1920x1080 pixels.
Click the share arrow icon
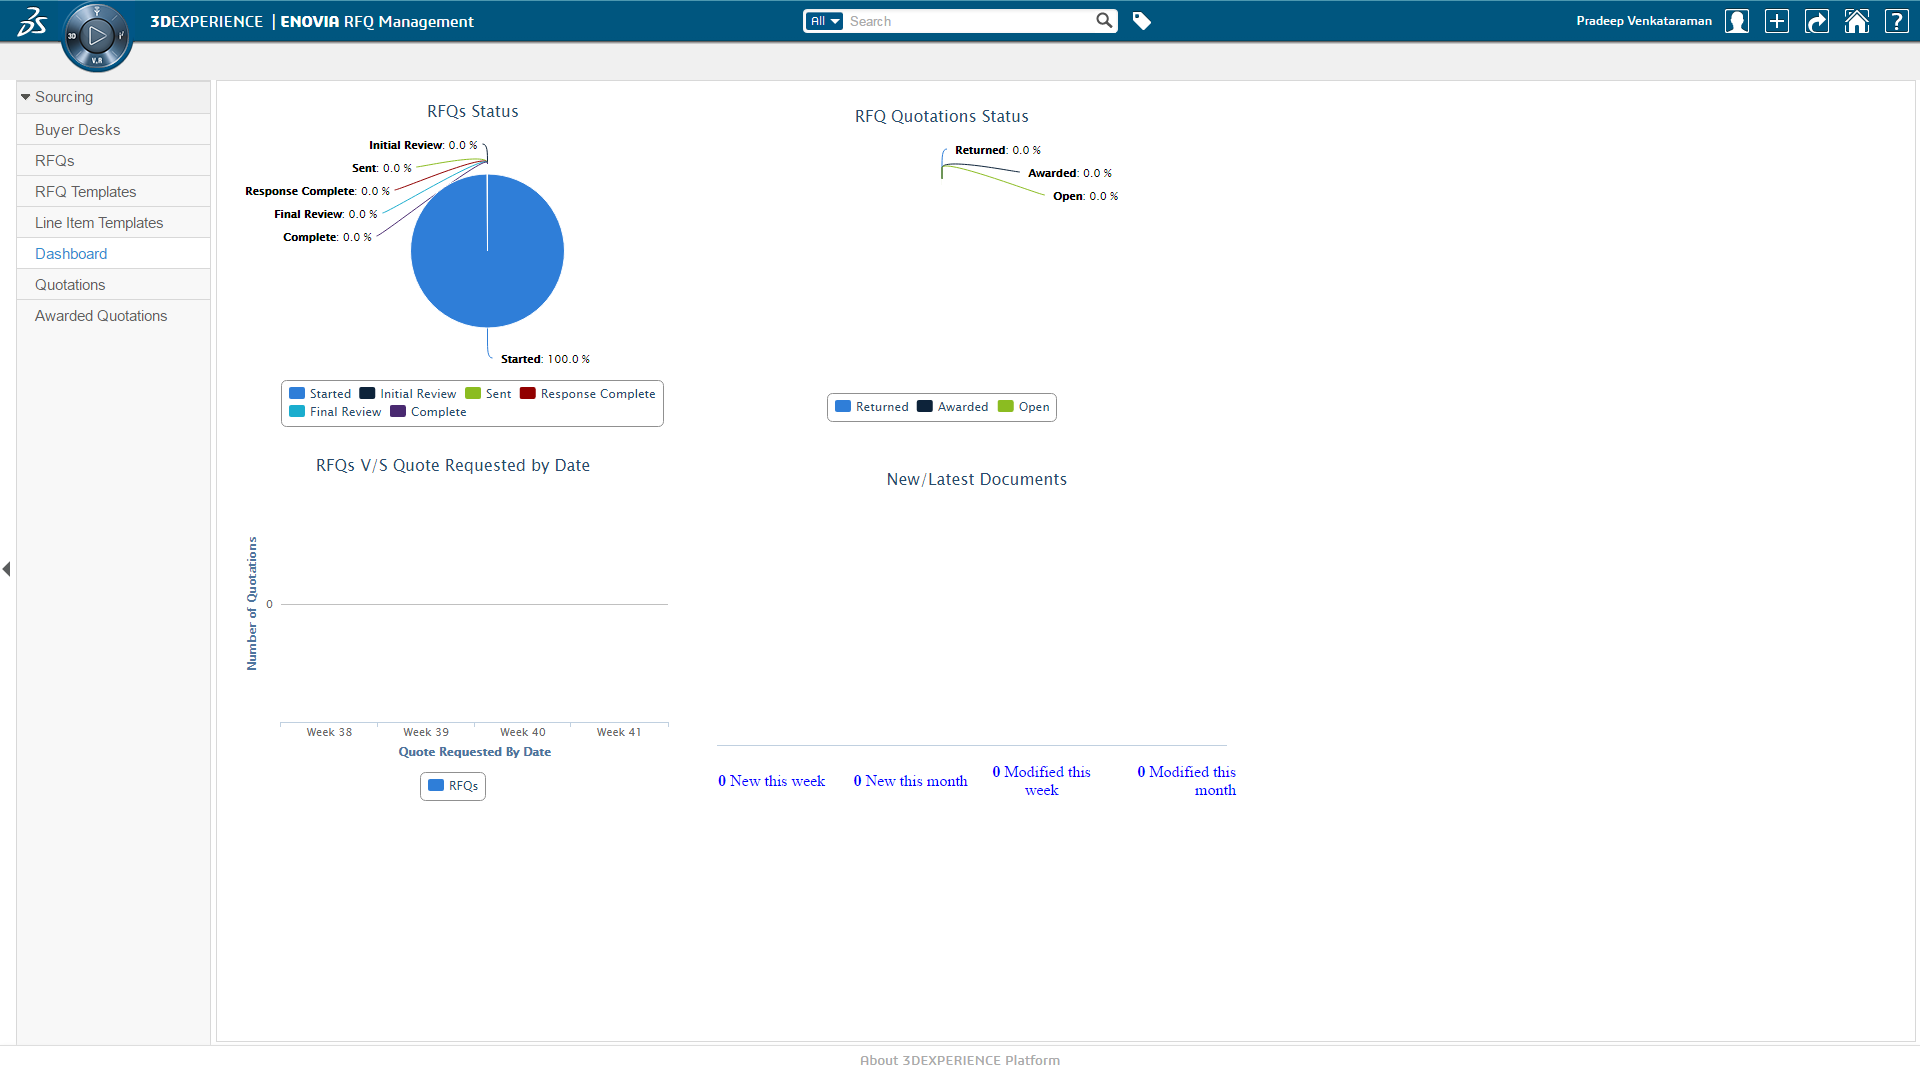pyautogui.click(x=1817, y=21)
